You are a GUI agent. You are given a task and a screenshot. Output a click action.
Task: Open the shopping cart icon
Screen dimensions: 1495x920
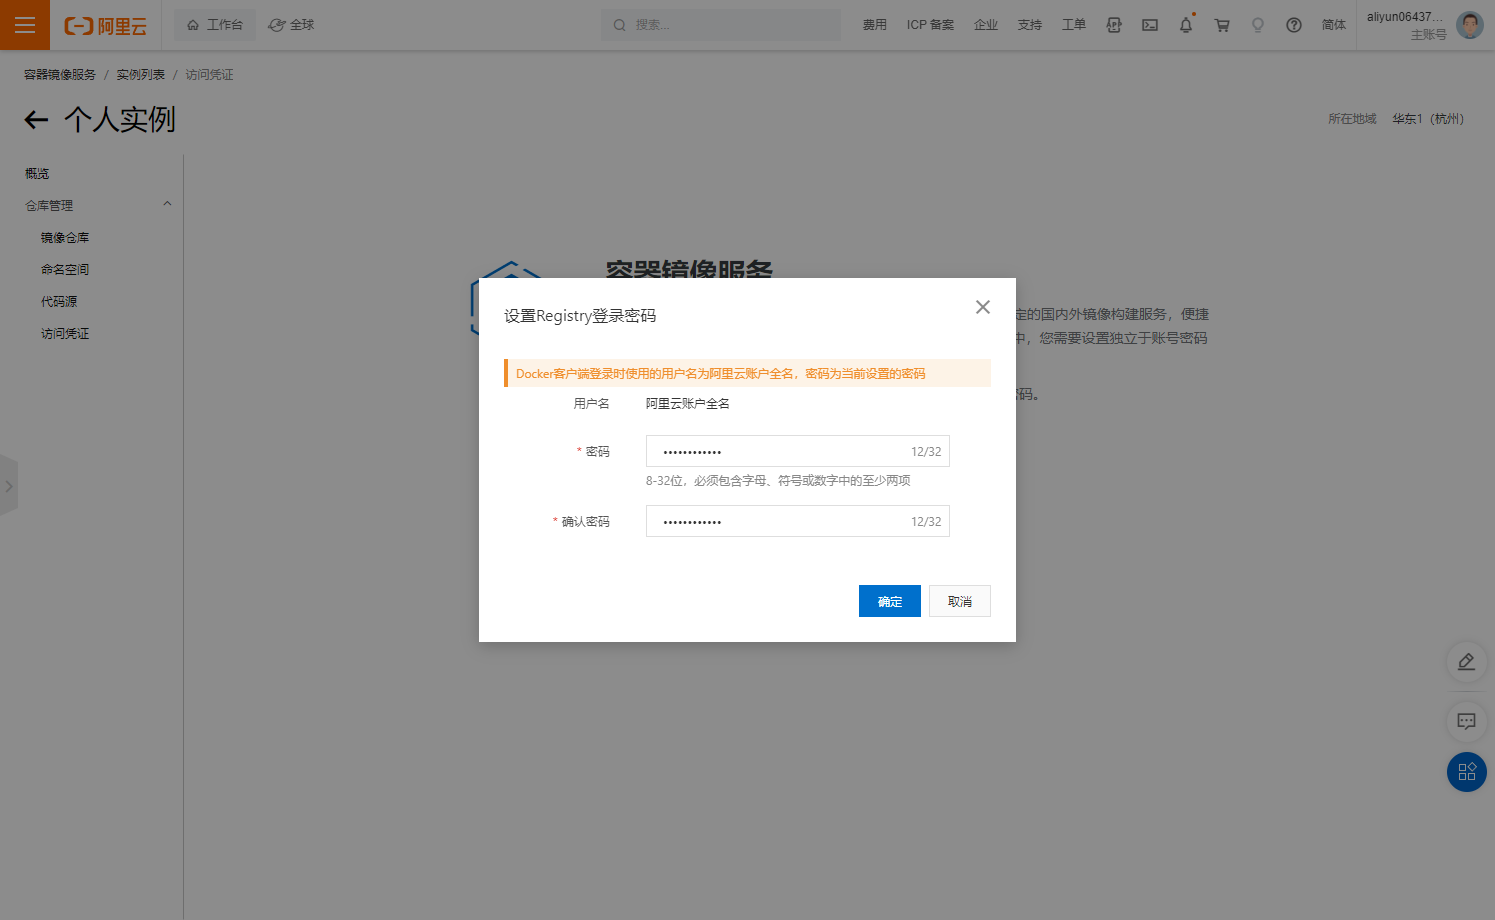click(1222, 24)
